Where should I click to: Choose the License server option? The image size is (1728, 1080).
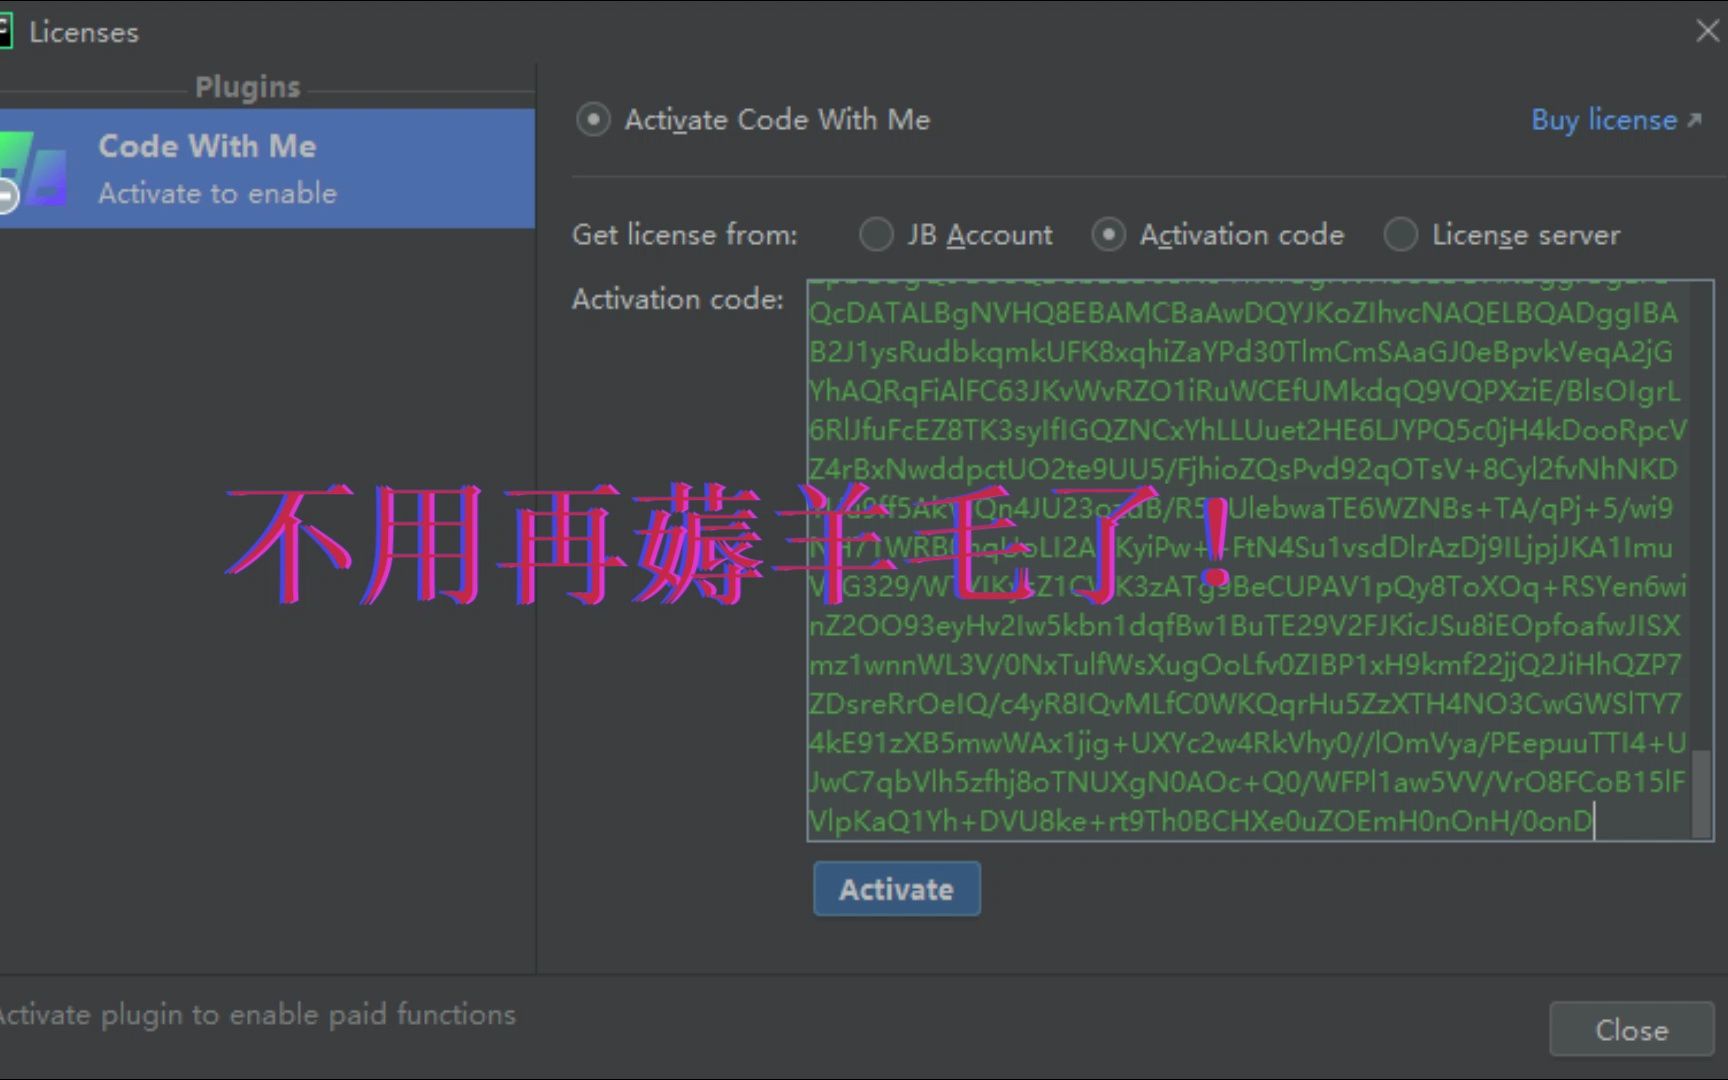(1400, 235)
